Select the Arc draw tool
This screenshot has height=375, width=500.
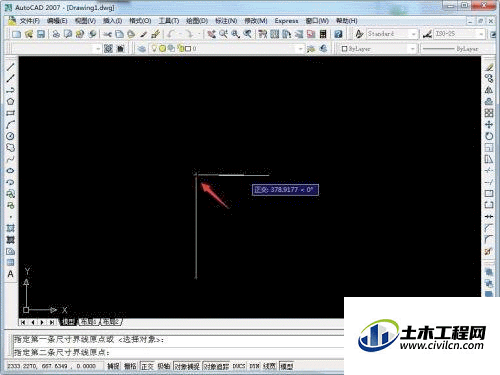coord(10,124)
